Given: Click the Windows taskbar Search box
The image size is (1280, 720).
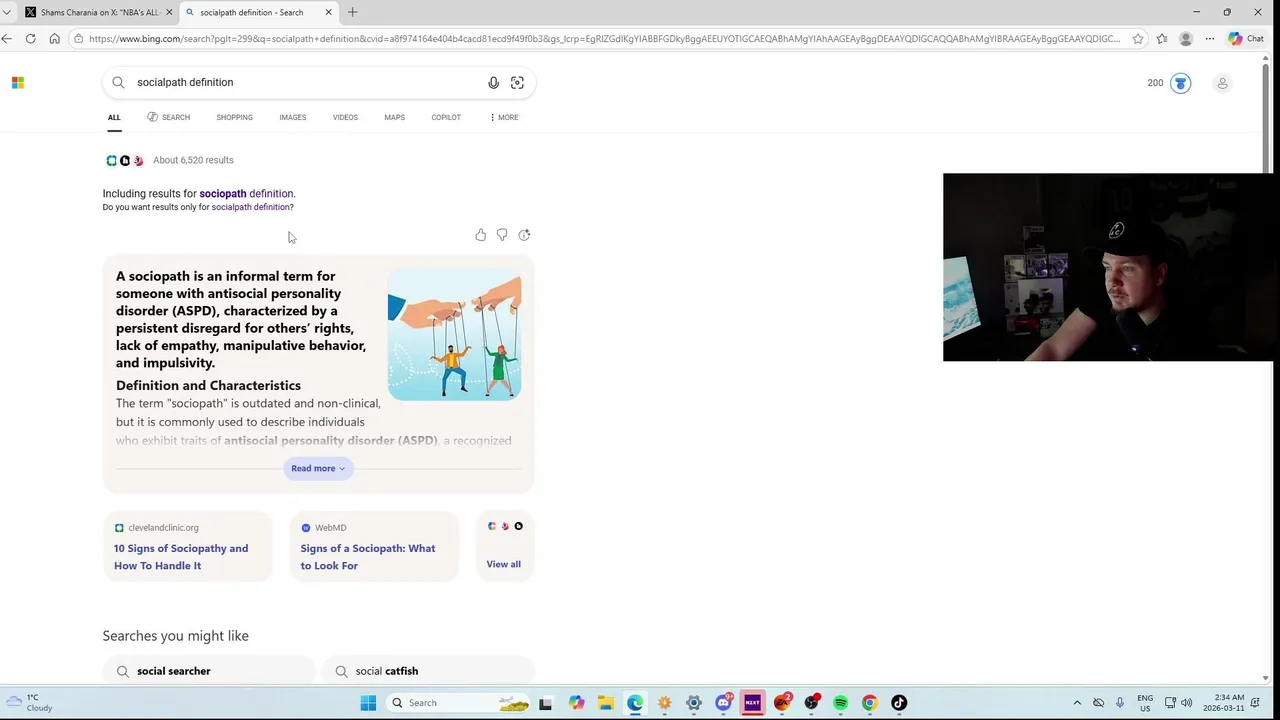Looking at the screenshot, I should [x=459, y=703].
